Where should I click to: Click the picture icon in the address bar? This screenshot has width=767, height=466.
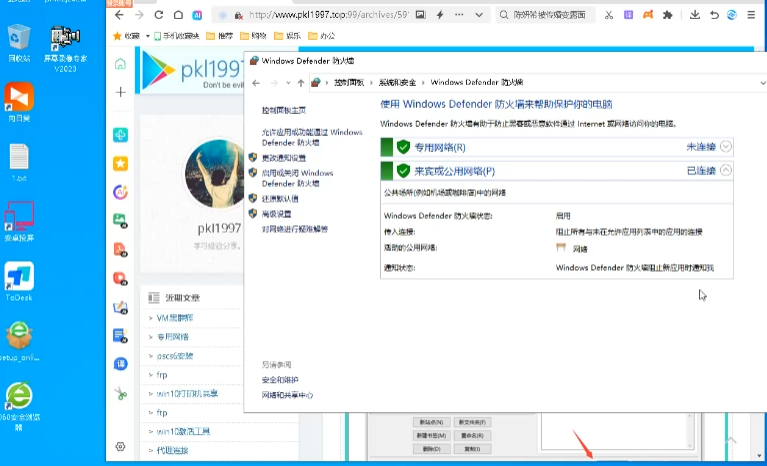click(x=421, y=15)
